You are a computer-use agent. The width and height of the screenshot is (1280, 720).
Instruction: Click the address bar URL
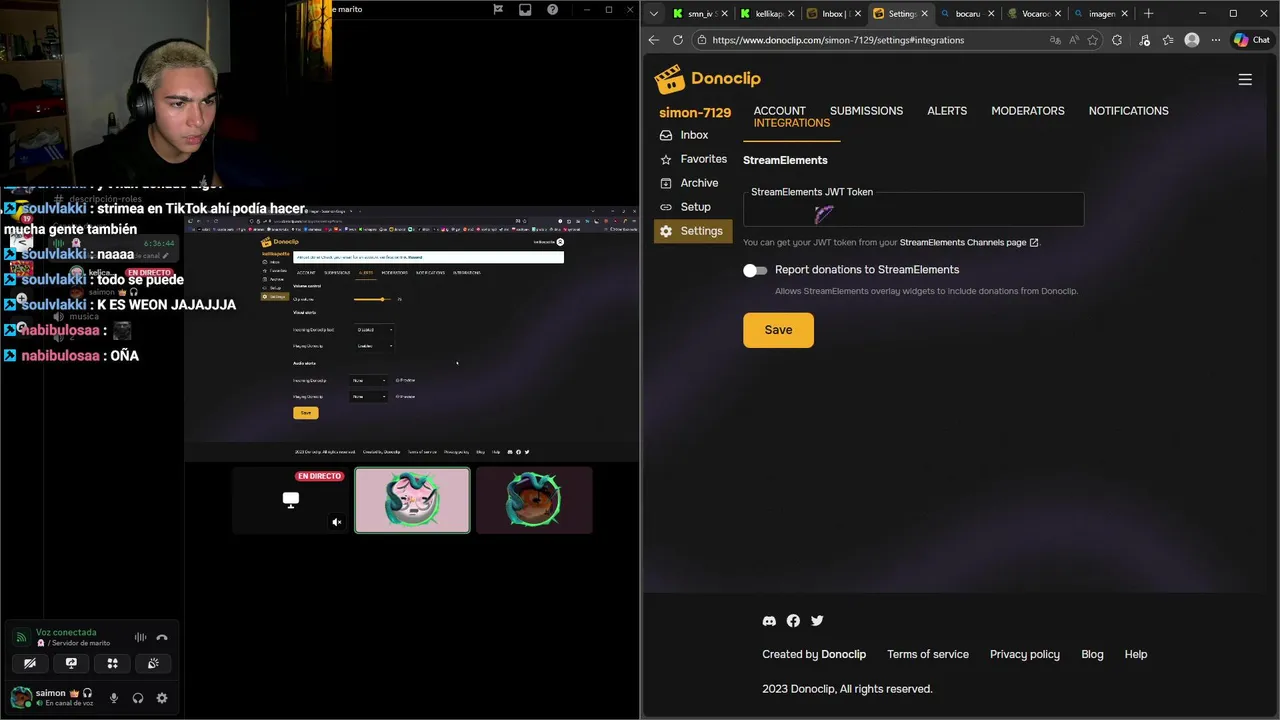tap(838, 40)
